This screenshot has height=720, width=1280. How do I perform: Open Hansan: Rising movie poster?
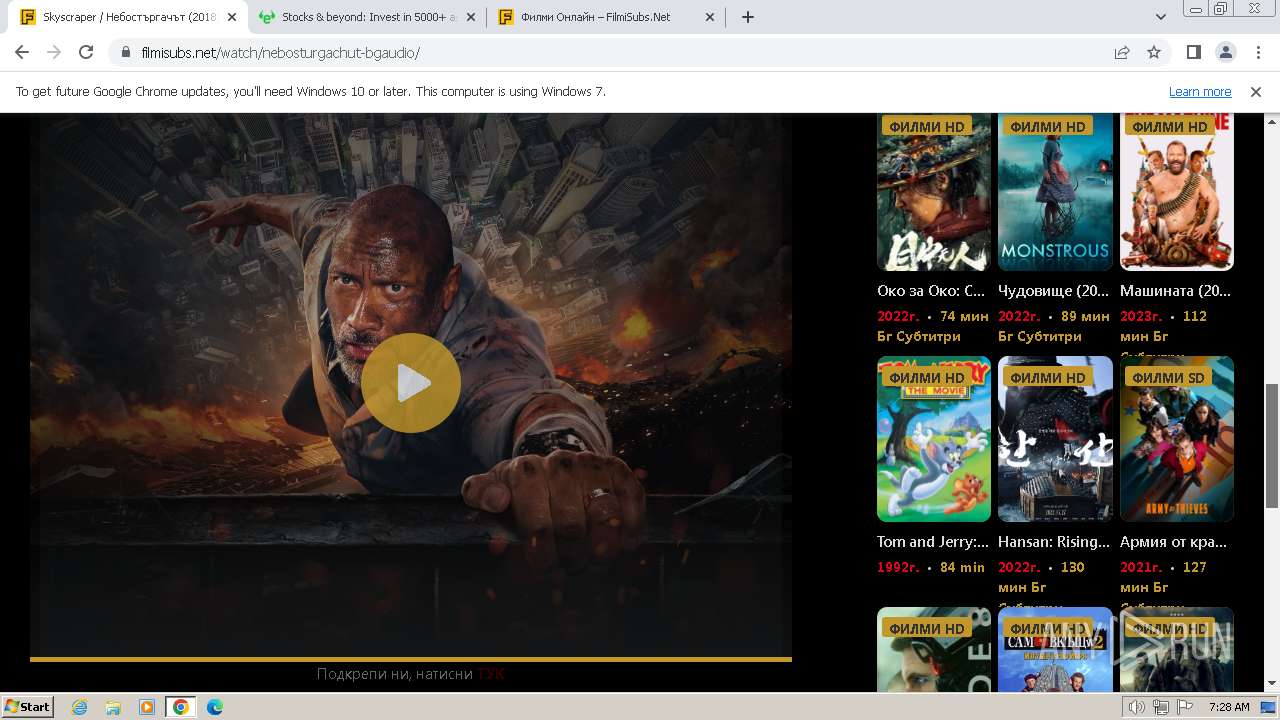click(x=1055, y=439)
